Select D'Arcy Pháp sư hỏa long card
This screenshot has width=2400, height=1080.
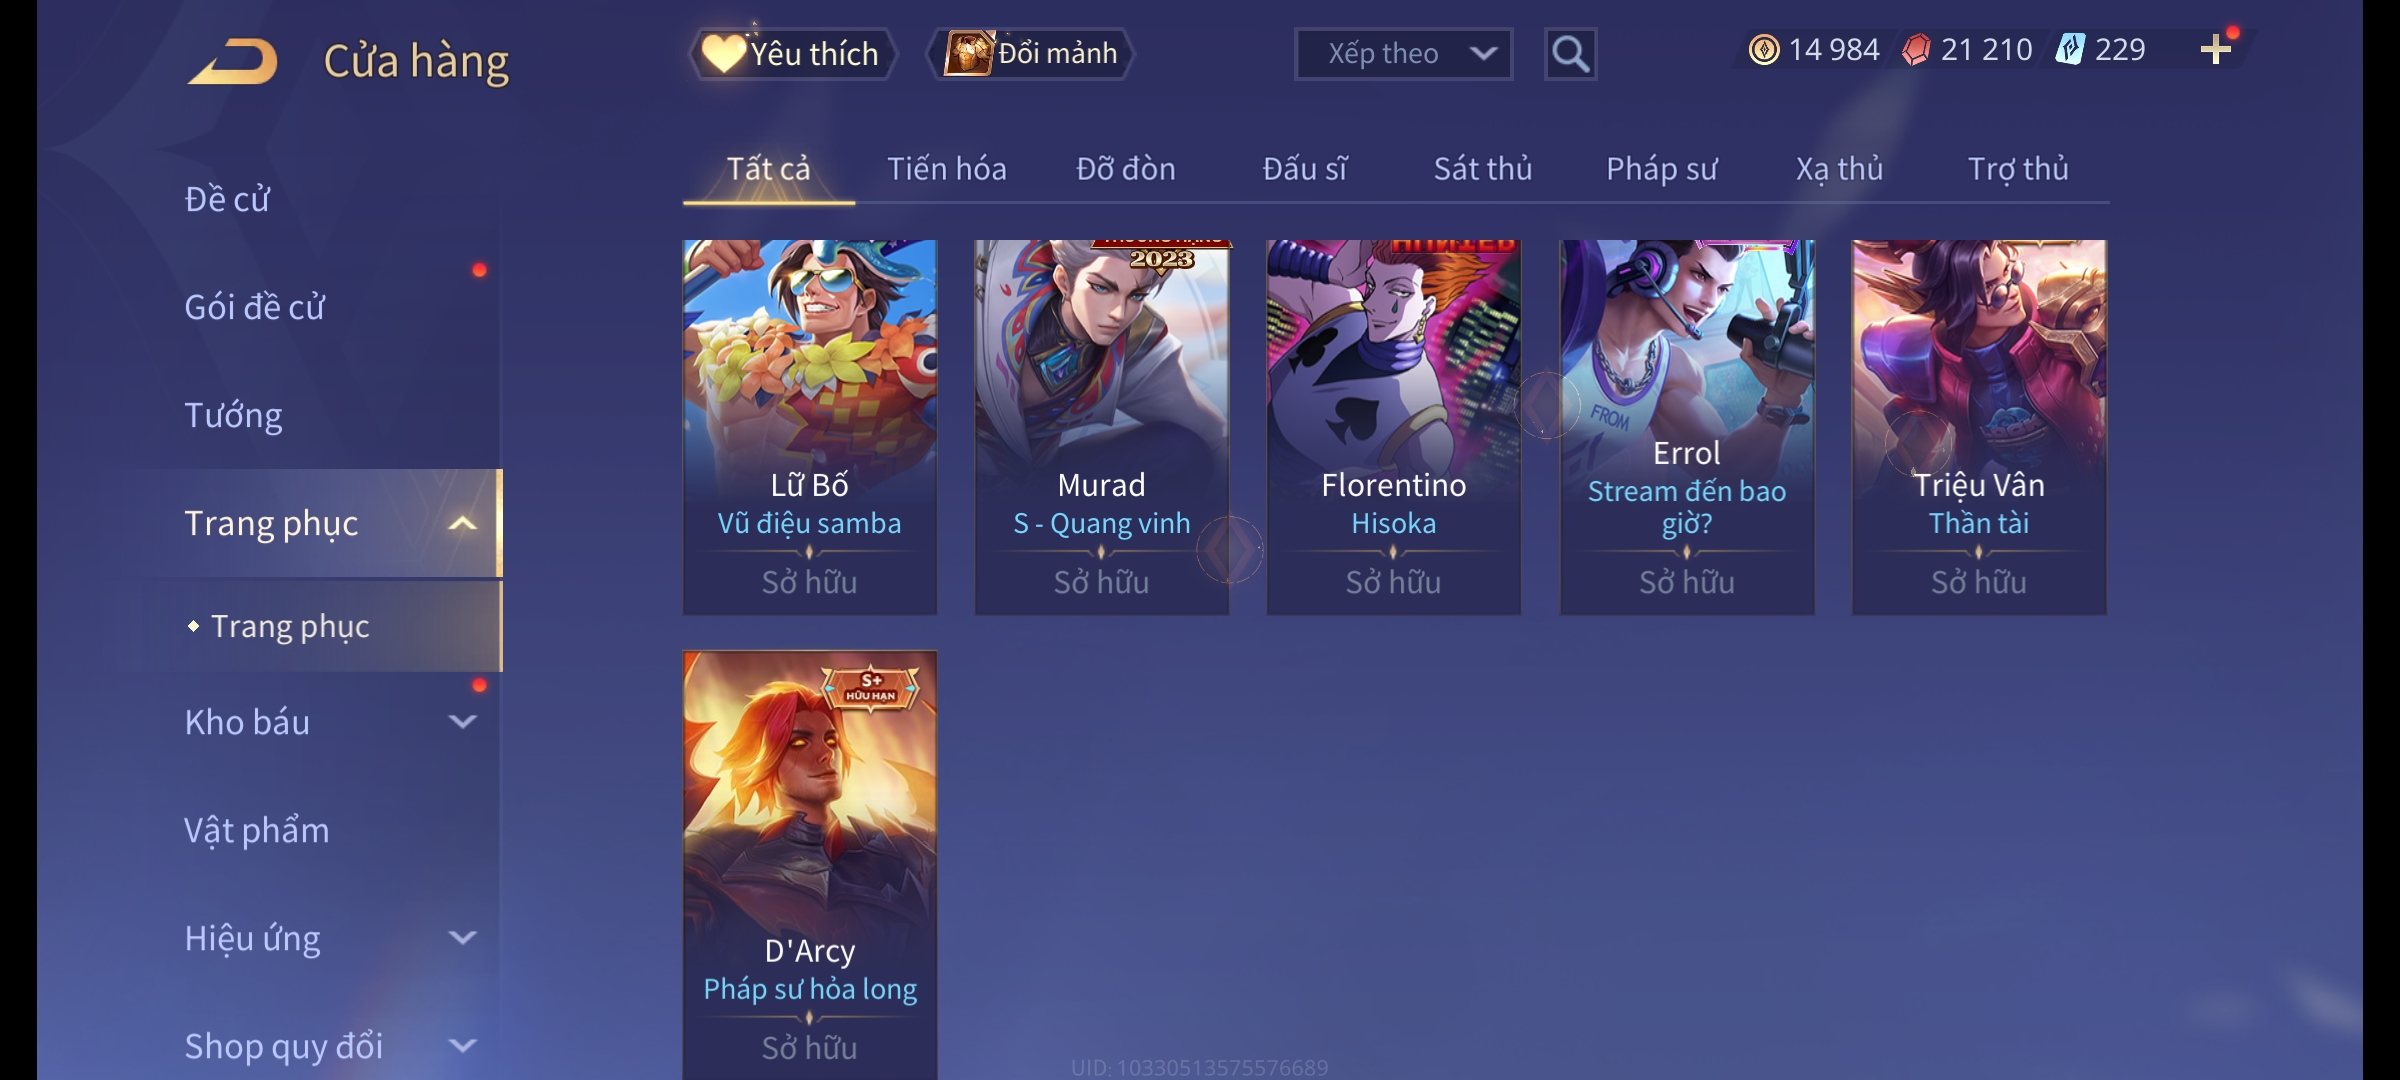coord(810,865)
